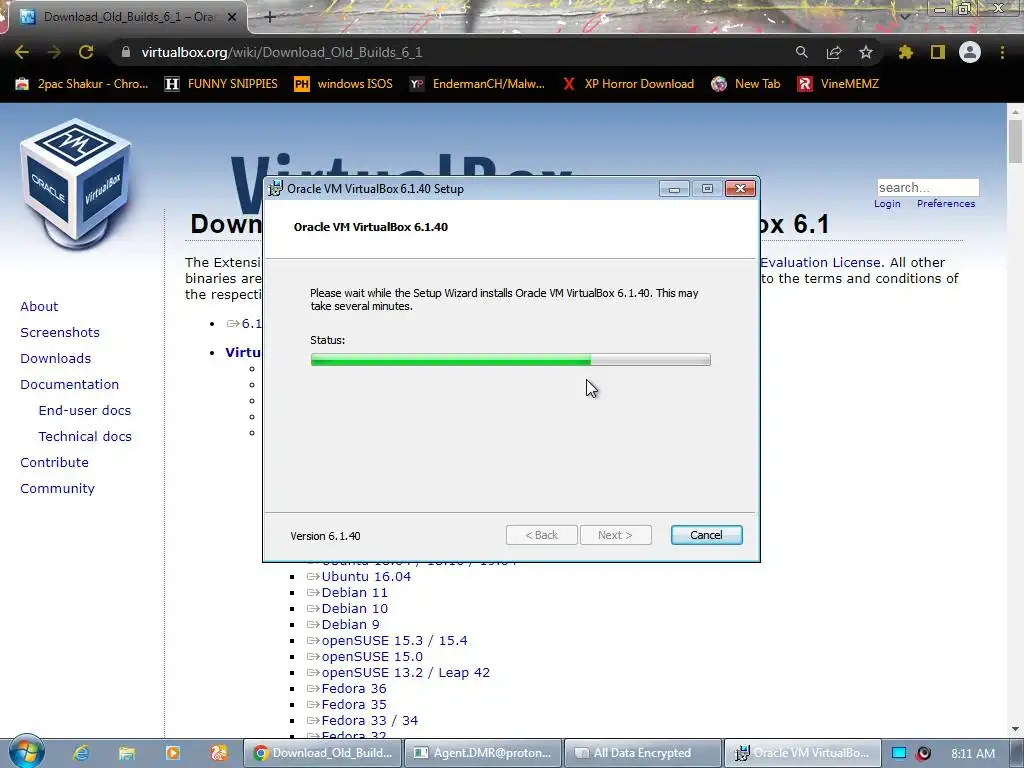Open the End-user docs link
Screen dimensions: 1024x768
point(85,411)
